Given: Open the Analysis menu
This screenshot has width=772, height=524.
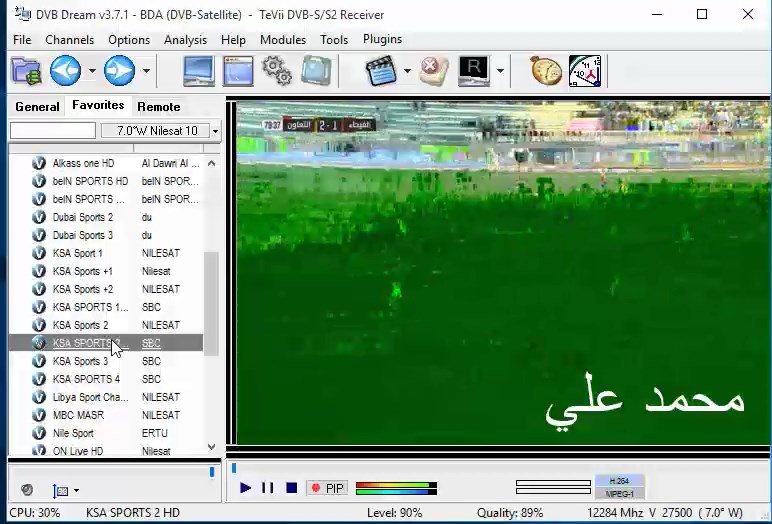Looking at the screenshot, I should click(x=186, y=40).
